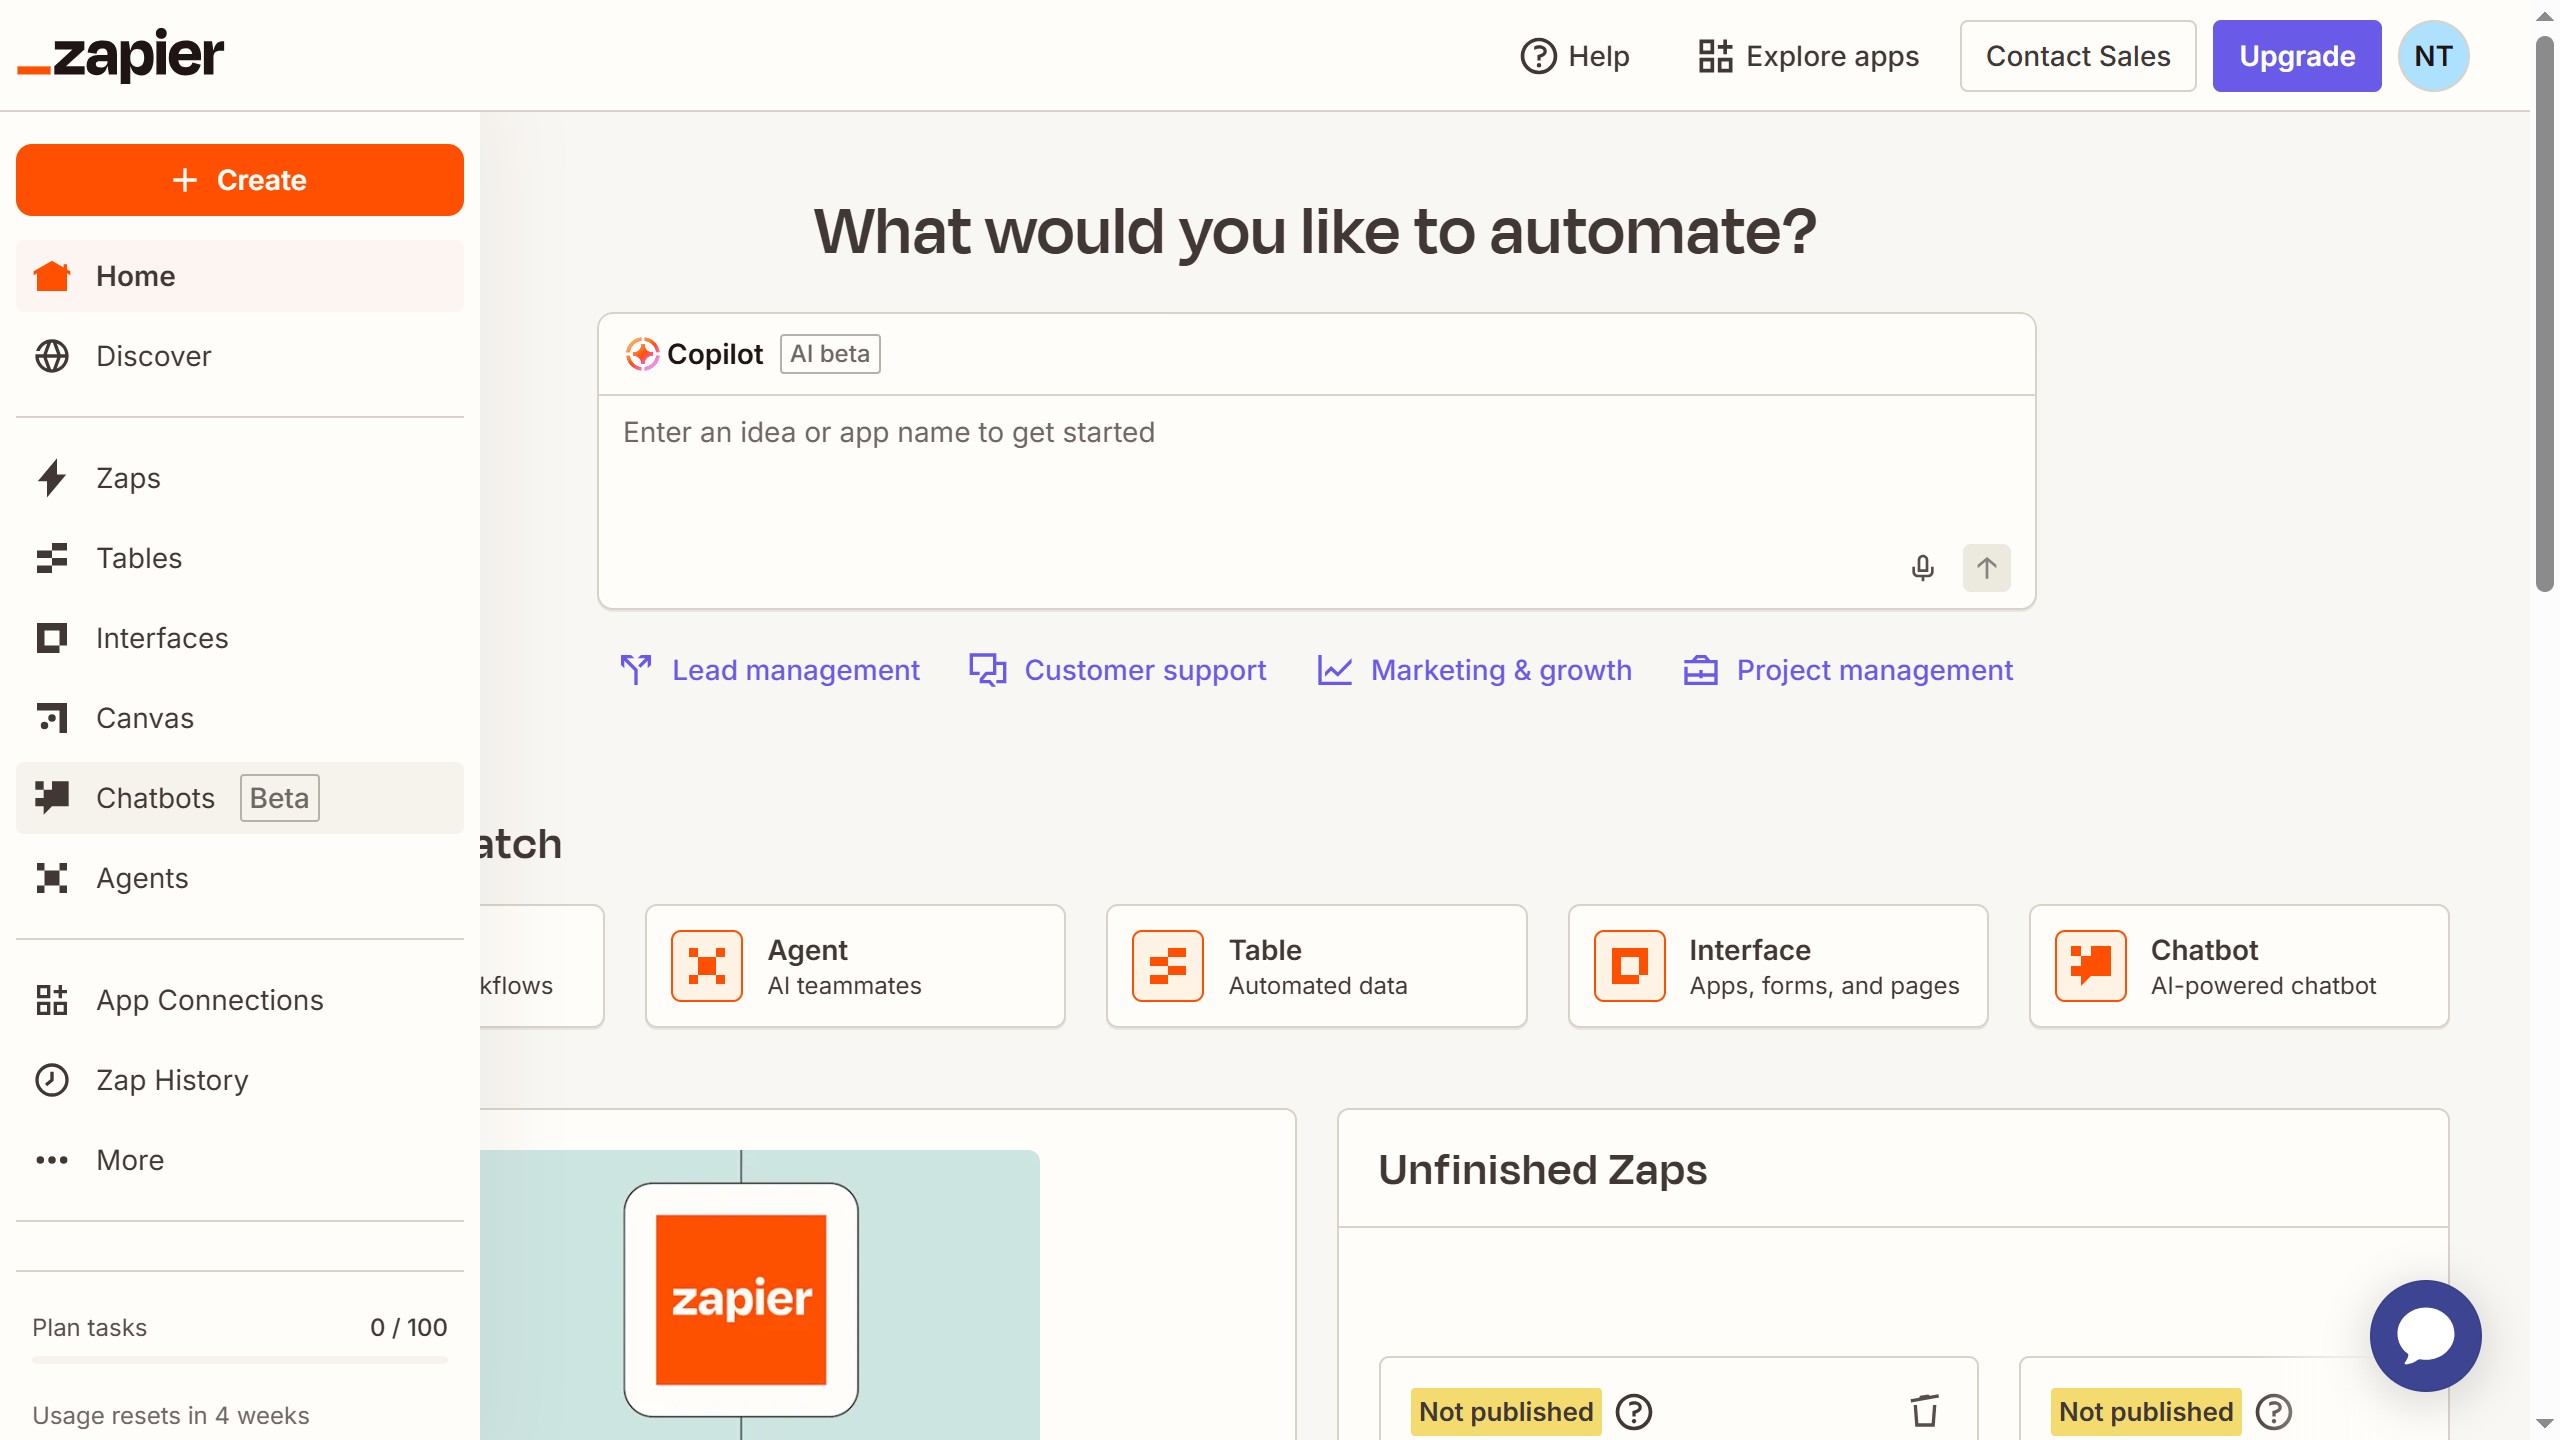Create an Agent AI teammates card
The height and width of the screenshot is (1440, 2560).
855,966
